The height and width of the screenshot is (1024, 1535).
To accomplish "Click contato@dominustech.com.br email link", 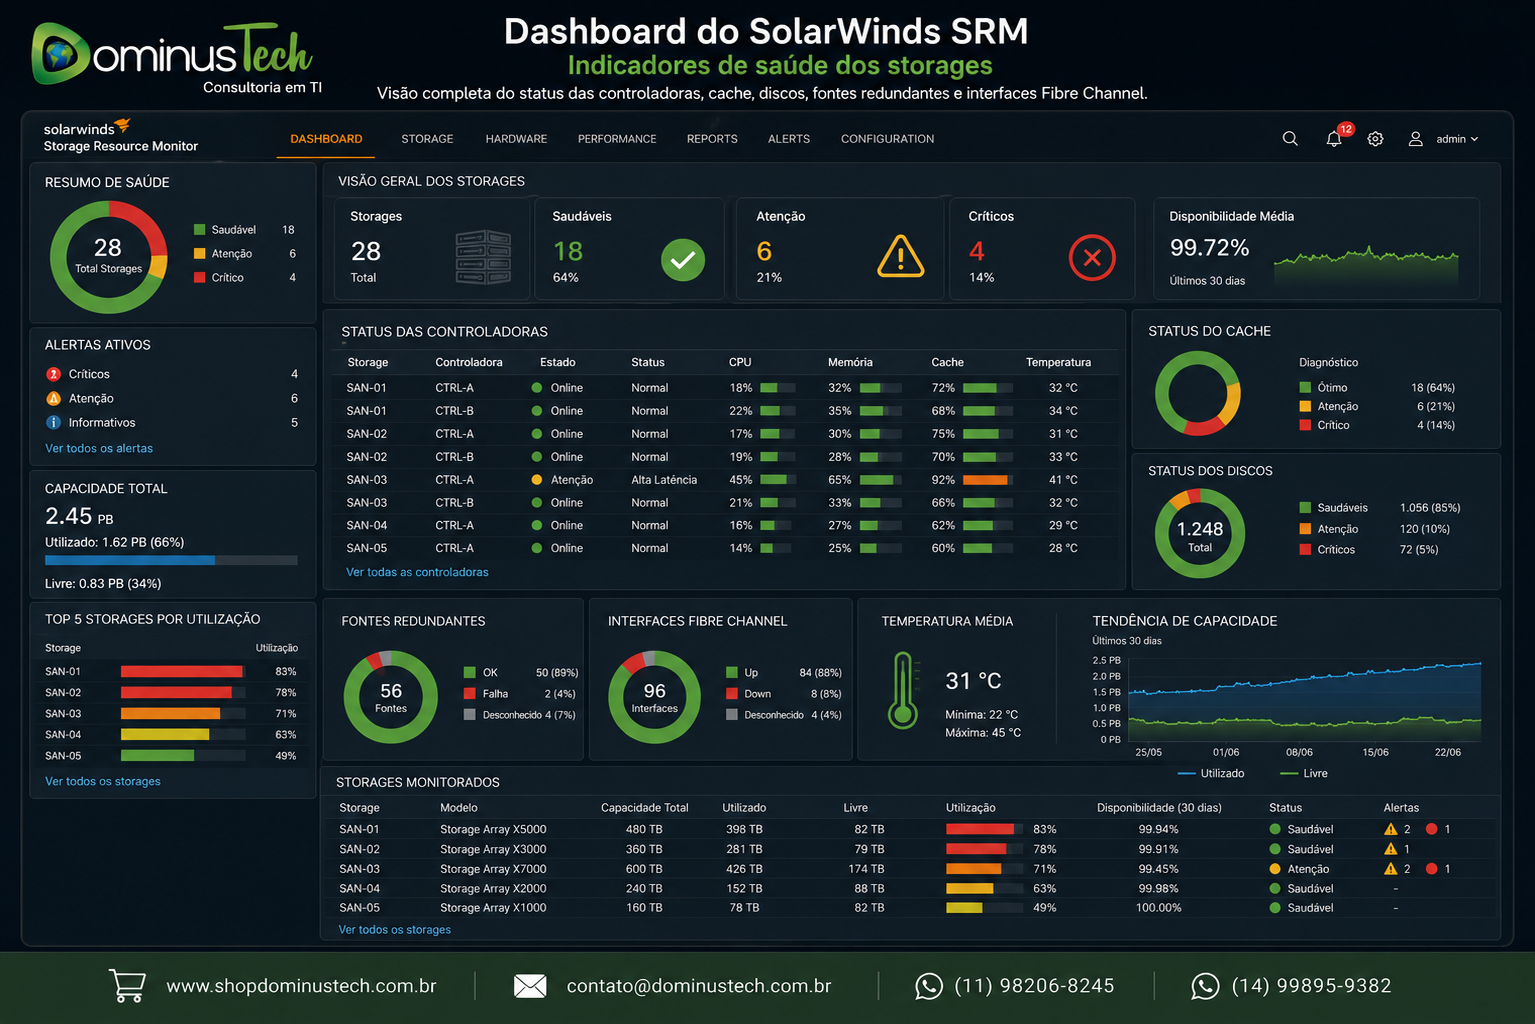I will (699, 986).
